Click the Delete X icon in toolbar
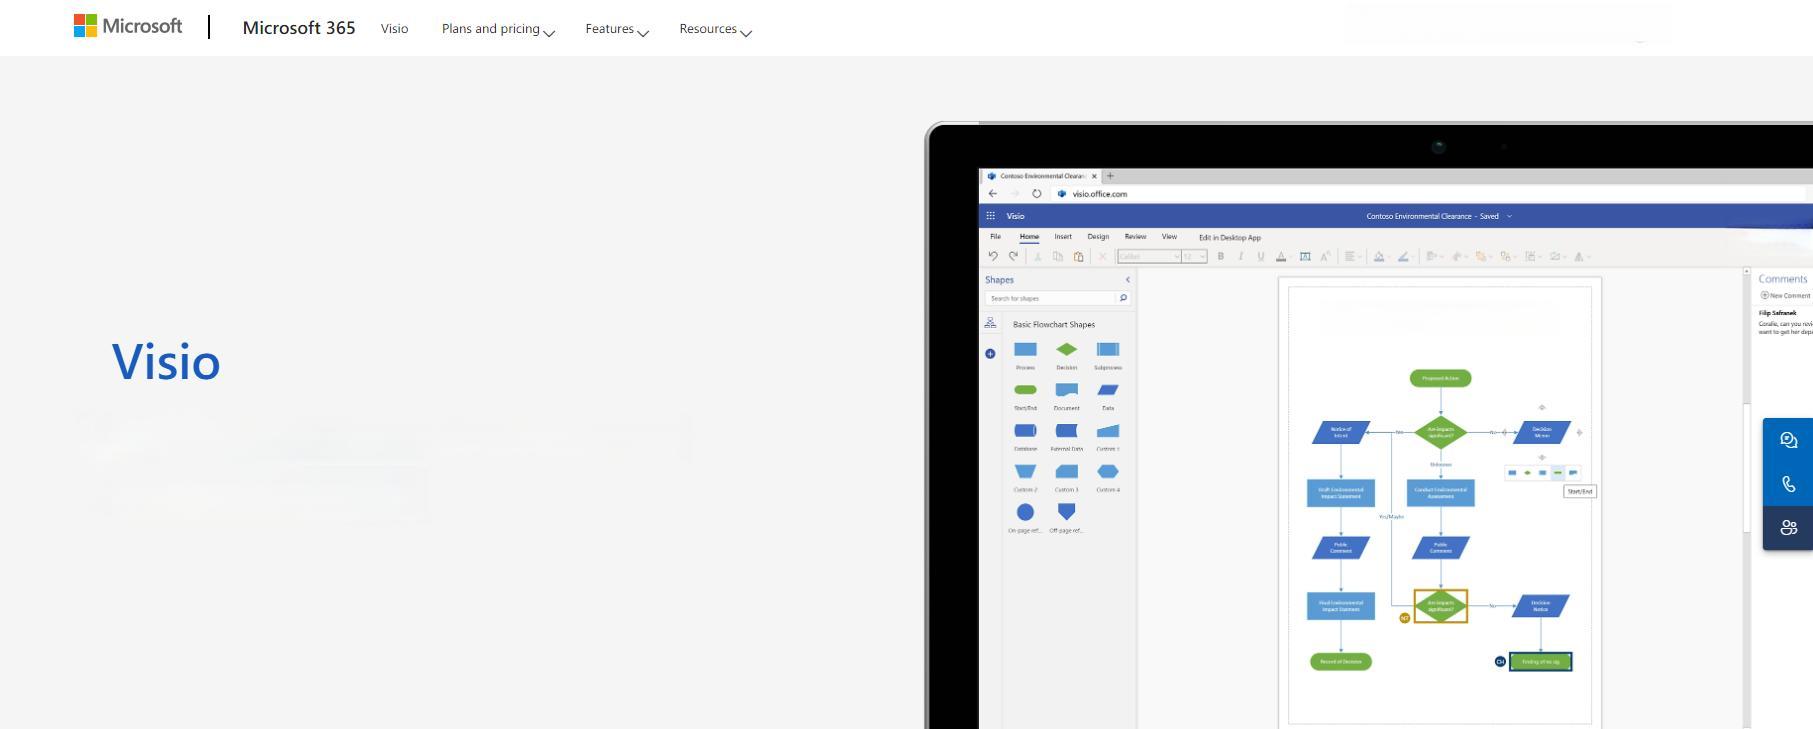Viewport: 1813px width, 729px height. click(1103, 257)
